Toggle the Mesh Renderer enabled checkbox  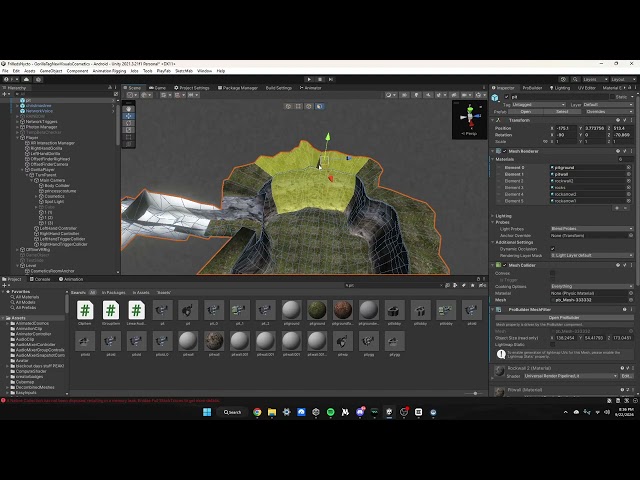pyautogui.click(x=504, y=151)
